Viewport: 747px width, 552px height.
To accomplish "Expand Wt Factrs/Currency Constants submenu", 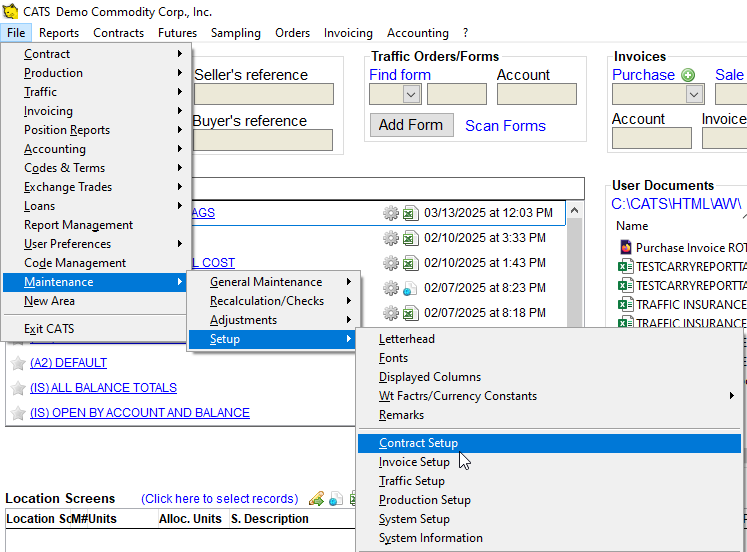I will coord(549,396).
